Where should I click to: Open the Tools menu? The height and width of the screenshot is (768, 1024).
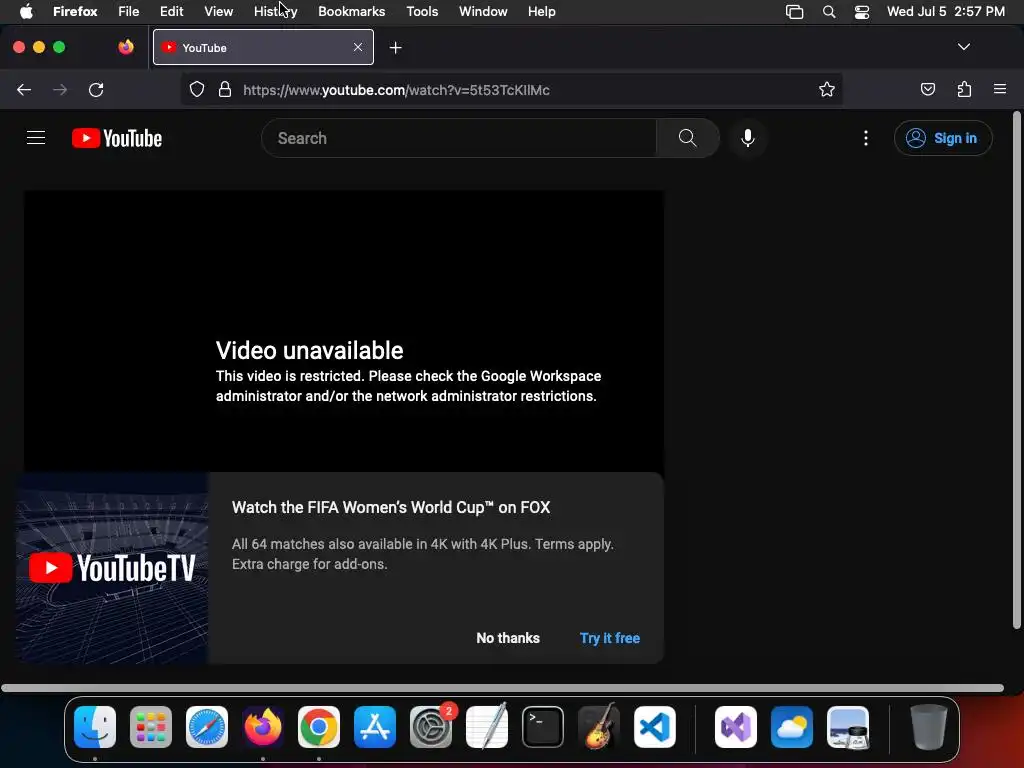422,11
